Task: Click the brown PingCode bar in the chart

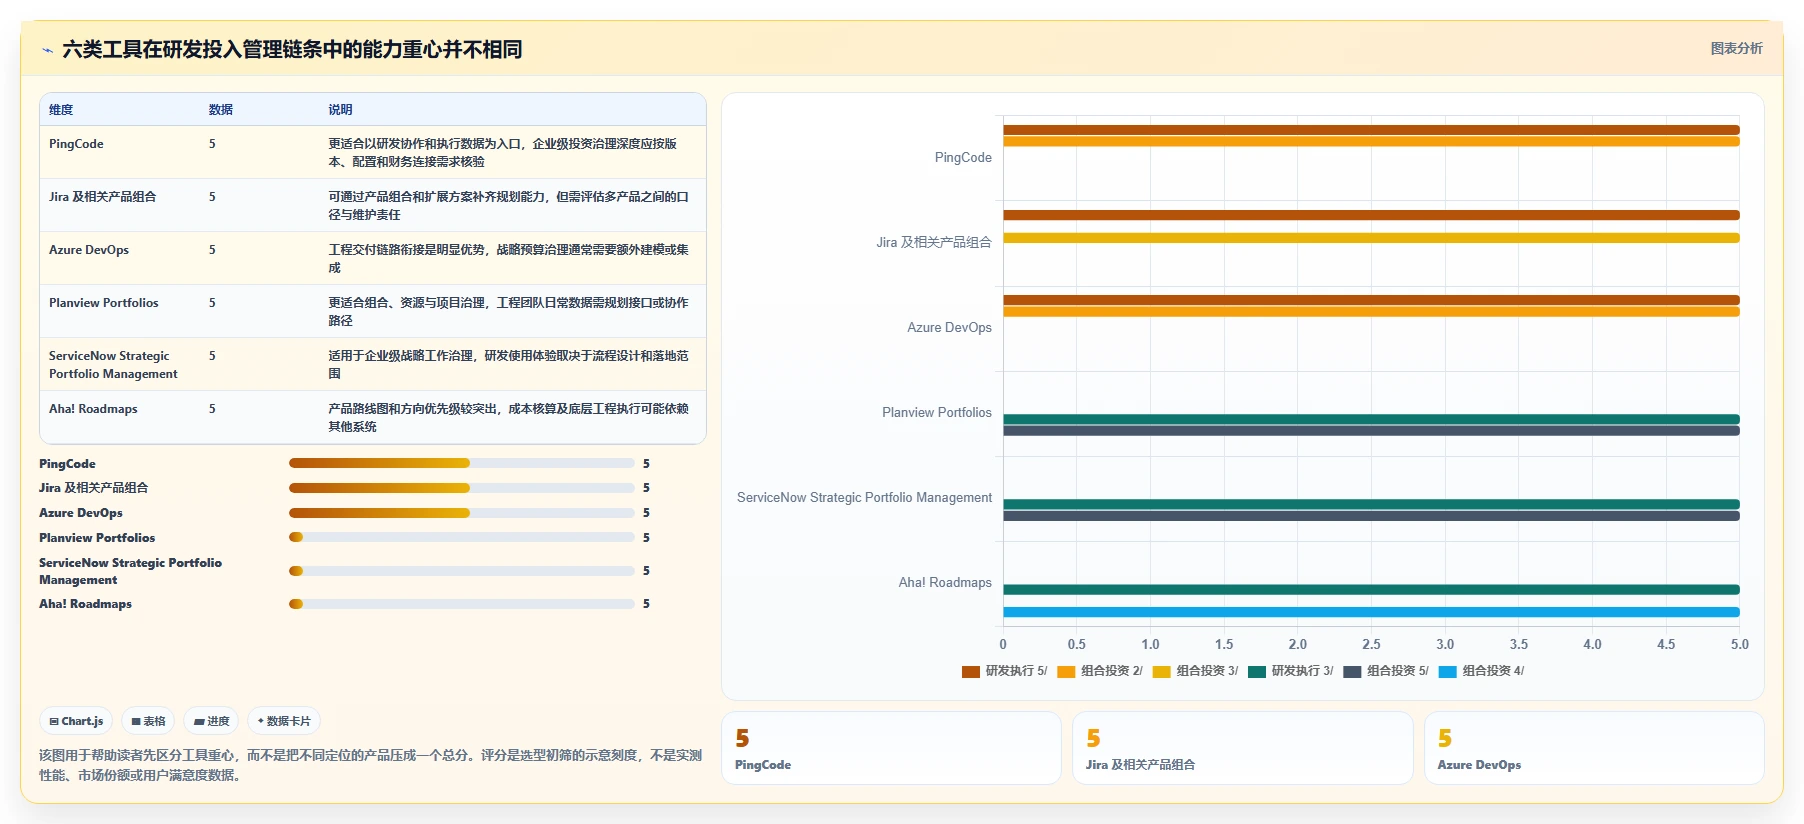Action: tap(1371, 130)
